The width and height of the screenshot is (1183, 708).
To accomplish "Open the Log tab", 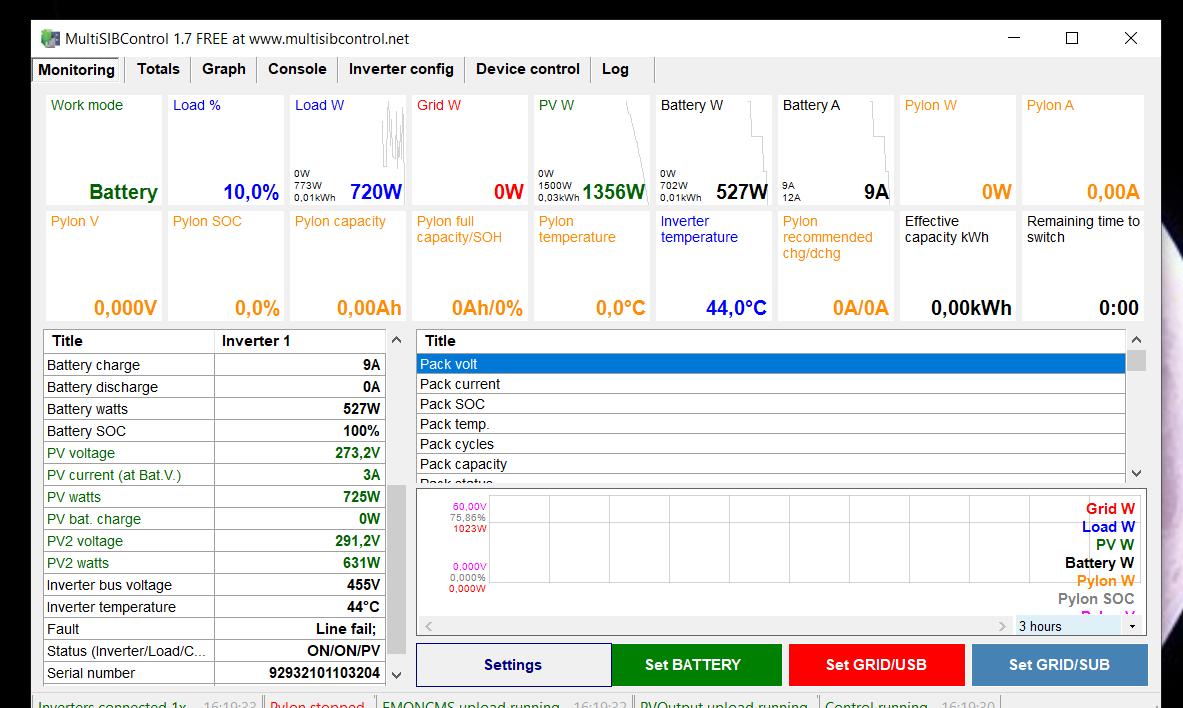I will point(615,69).
